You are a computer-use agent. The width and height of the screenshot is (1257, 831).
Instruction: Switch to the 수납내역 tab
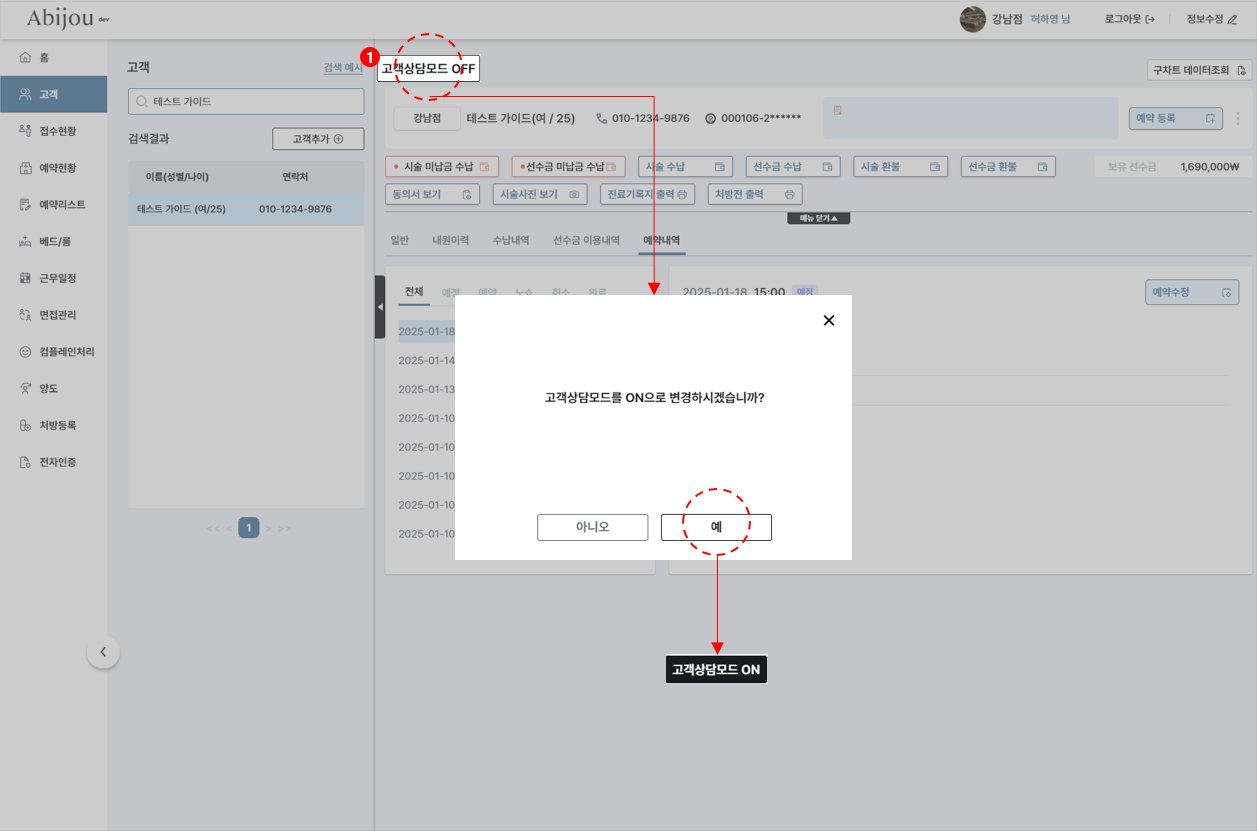pos(511,240)
